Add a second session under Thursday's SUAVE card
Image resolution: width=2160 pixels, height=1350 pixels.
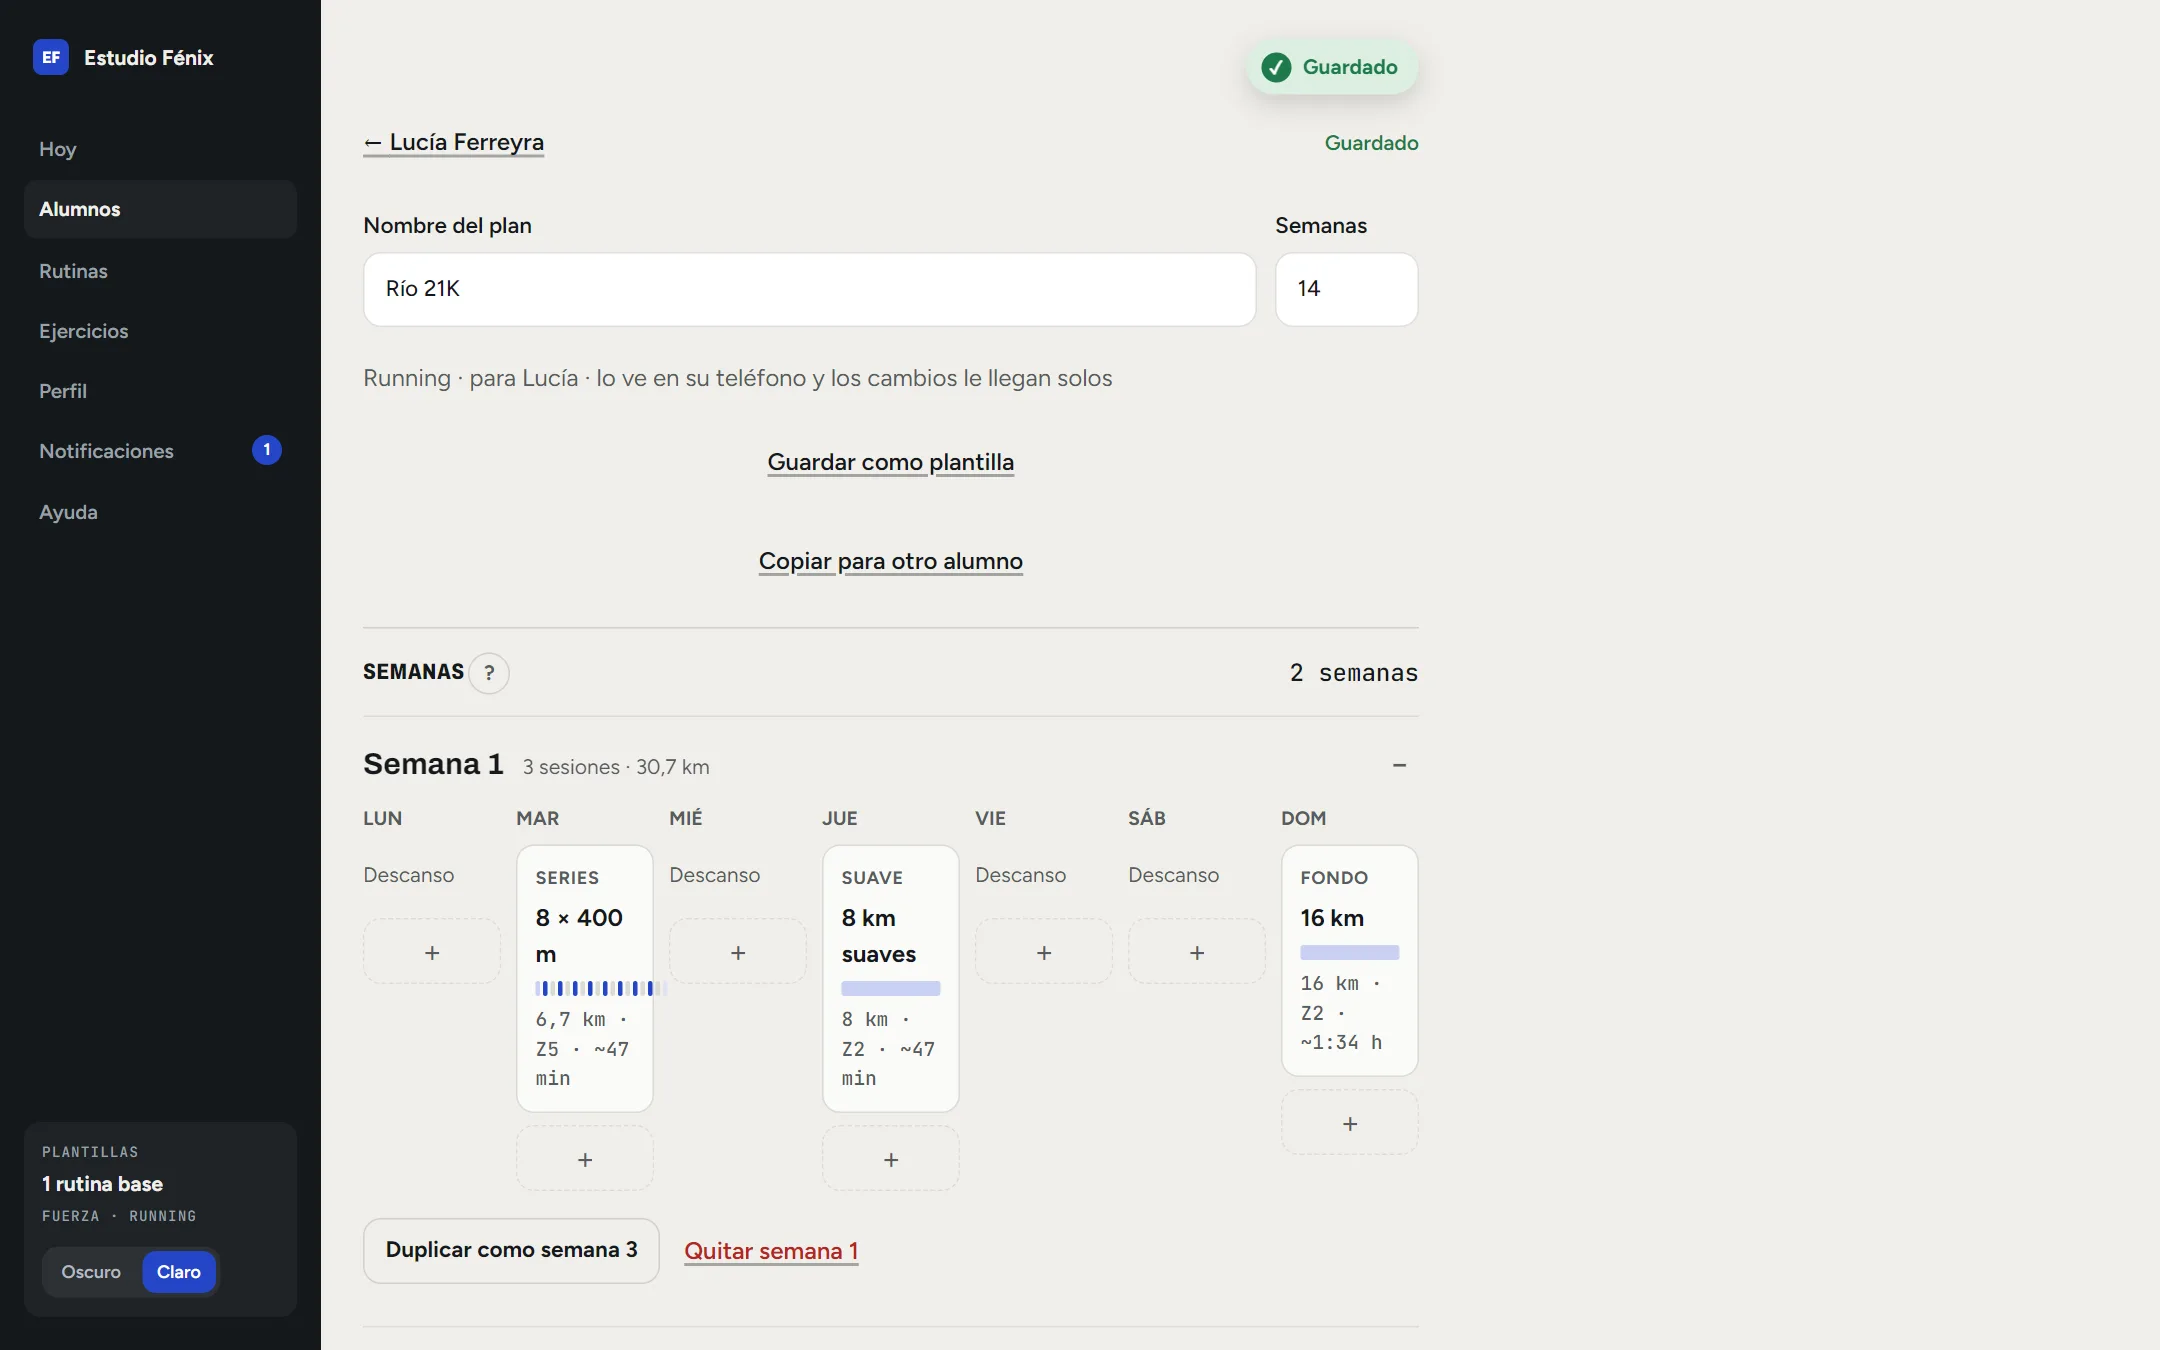pos(891,1159)
